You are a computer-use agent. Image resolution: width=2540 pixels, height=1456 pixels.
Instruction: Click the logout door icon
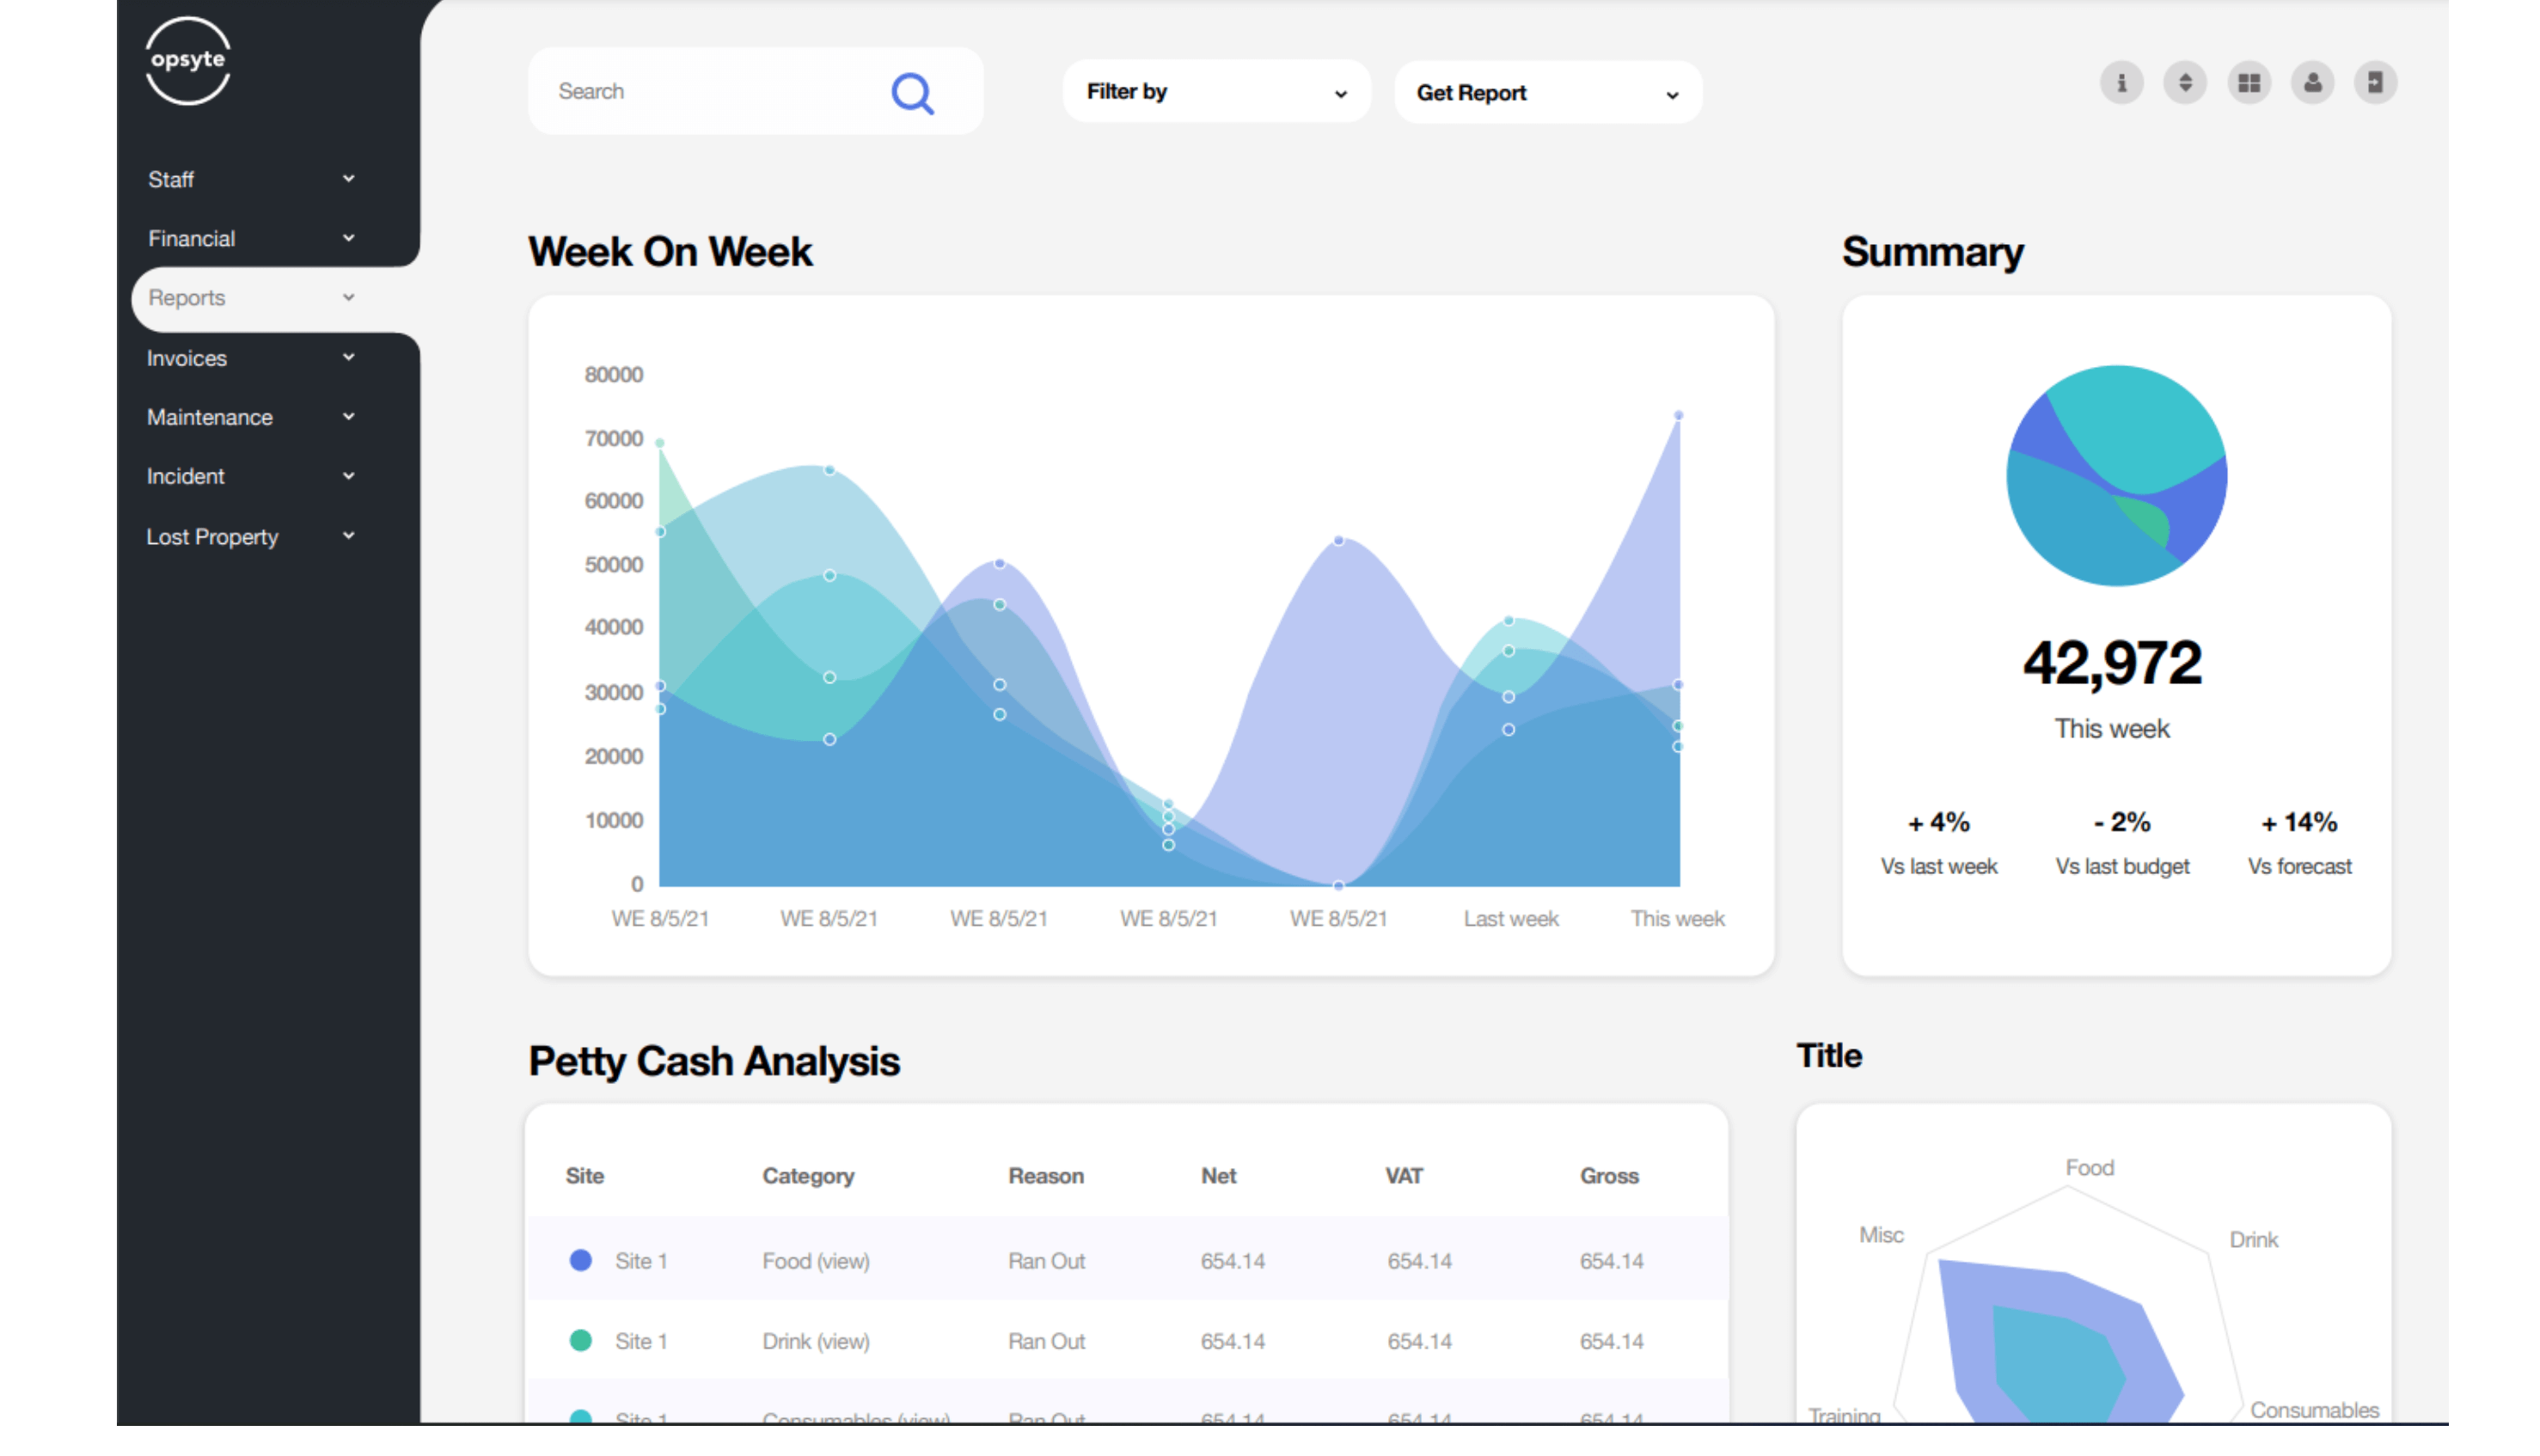(2375, 83)
